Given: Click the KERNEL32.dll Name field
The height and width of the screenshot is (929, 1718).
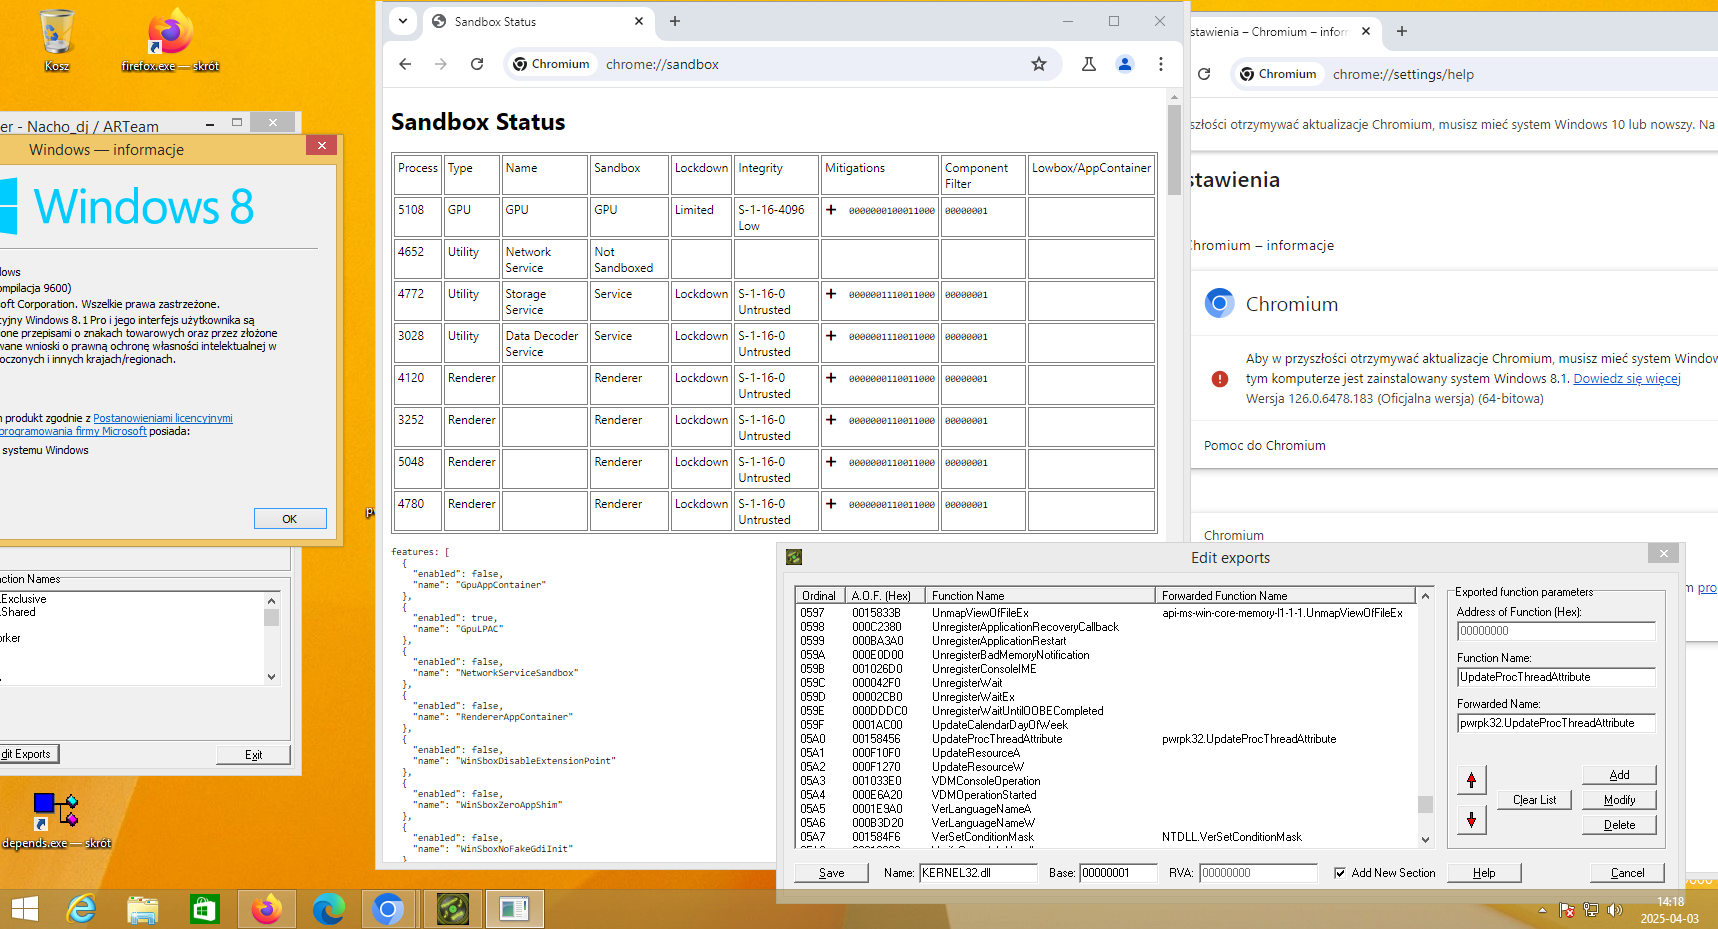Looking at the screenshot, I should [978, 873].
